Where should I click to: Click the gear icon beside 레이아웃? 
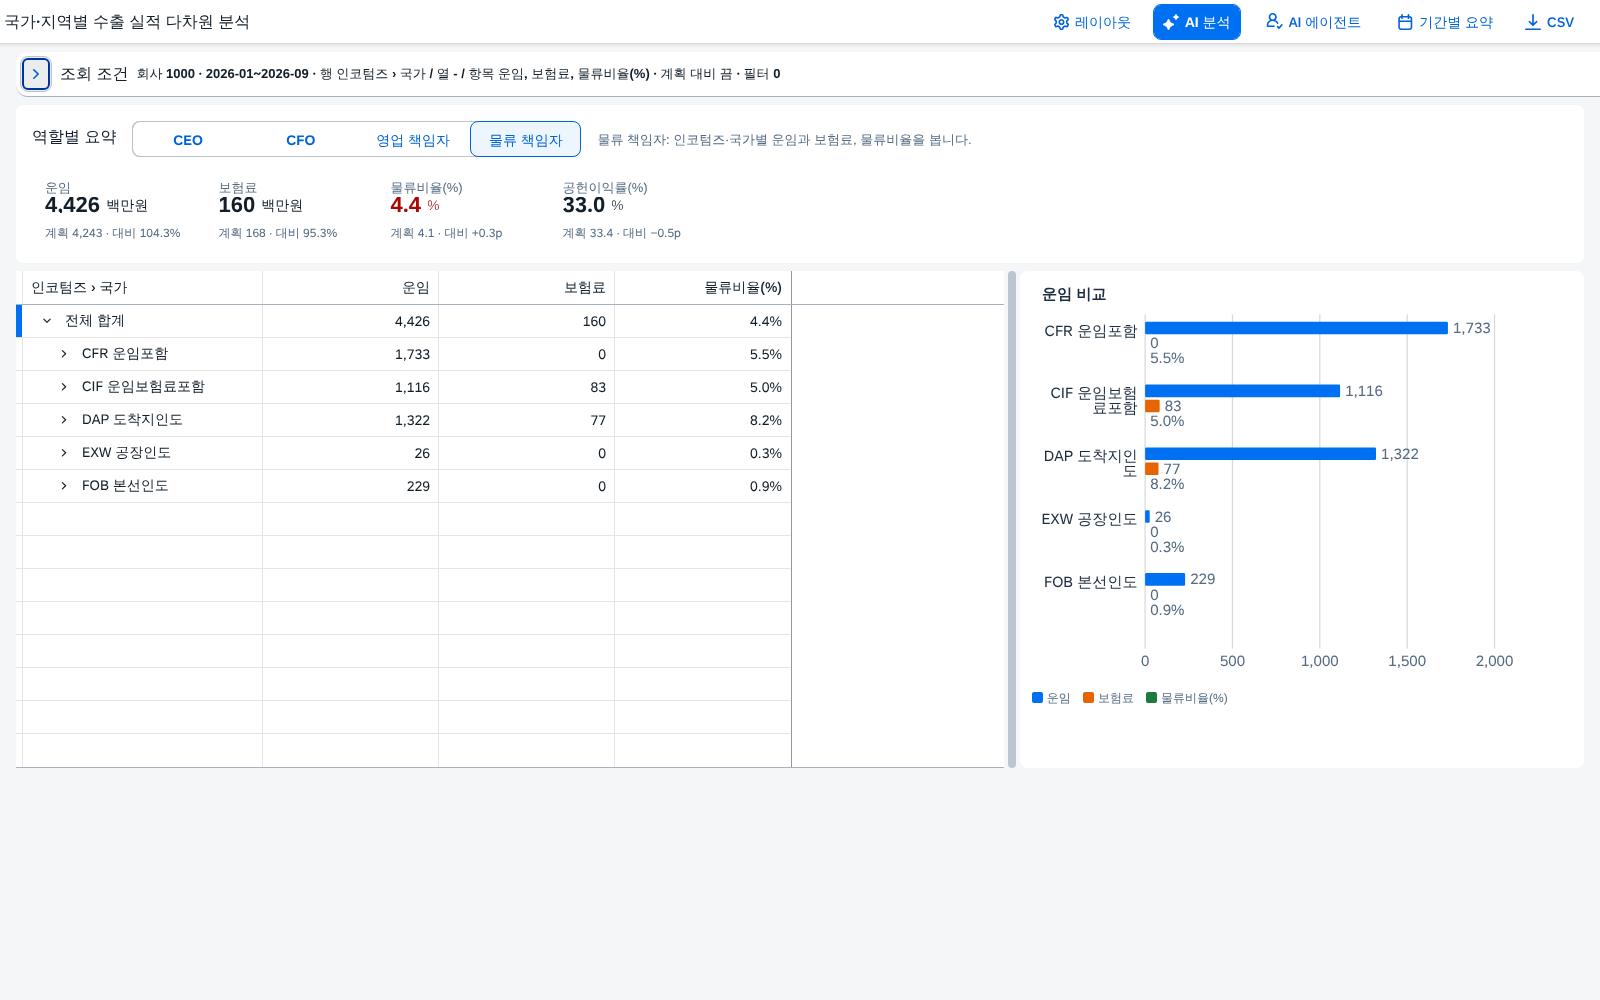[x=1061, y=22]
